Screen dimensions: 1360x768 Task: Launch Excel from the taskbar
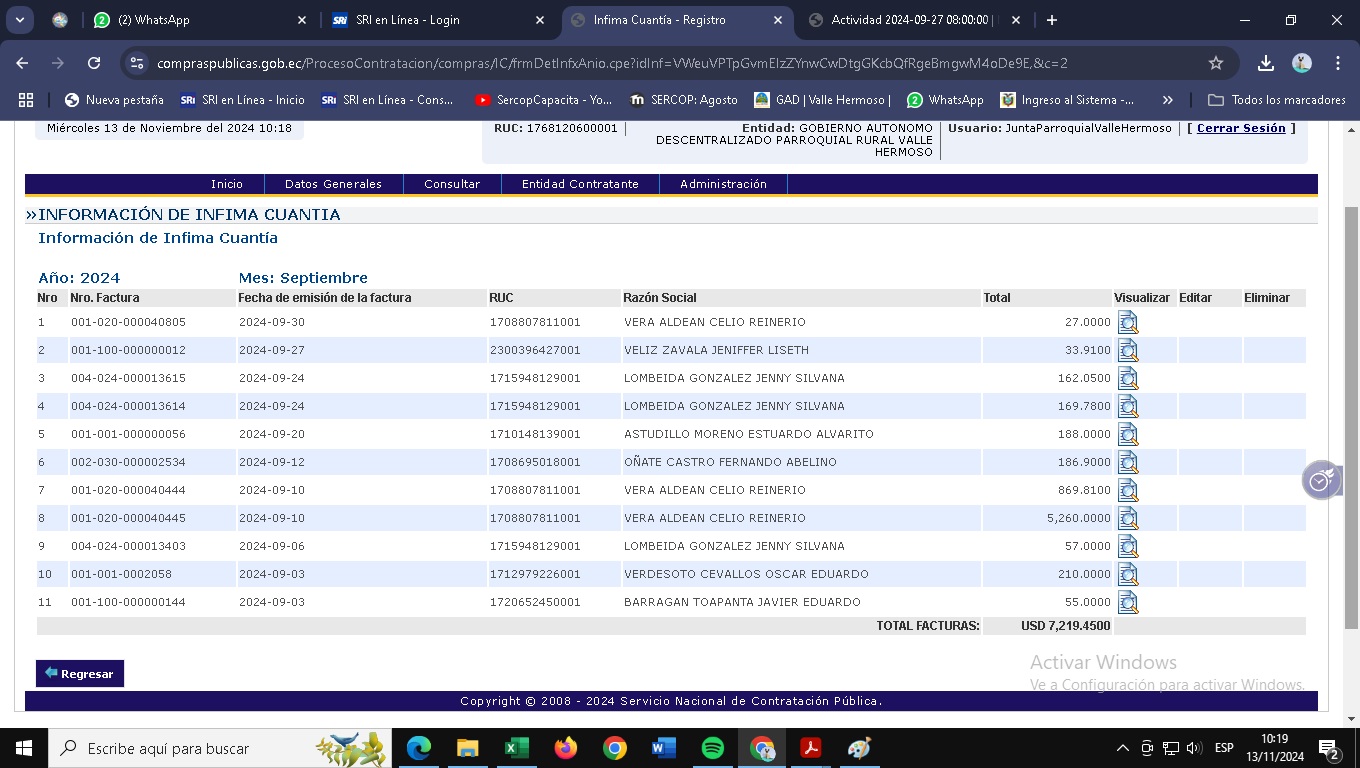tap(516, 748)
